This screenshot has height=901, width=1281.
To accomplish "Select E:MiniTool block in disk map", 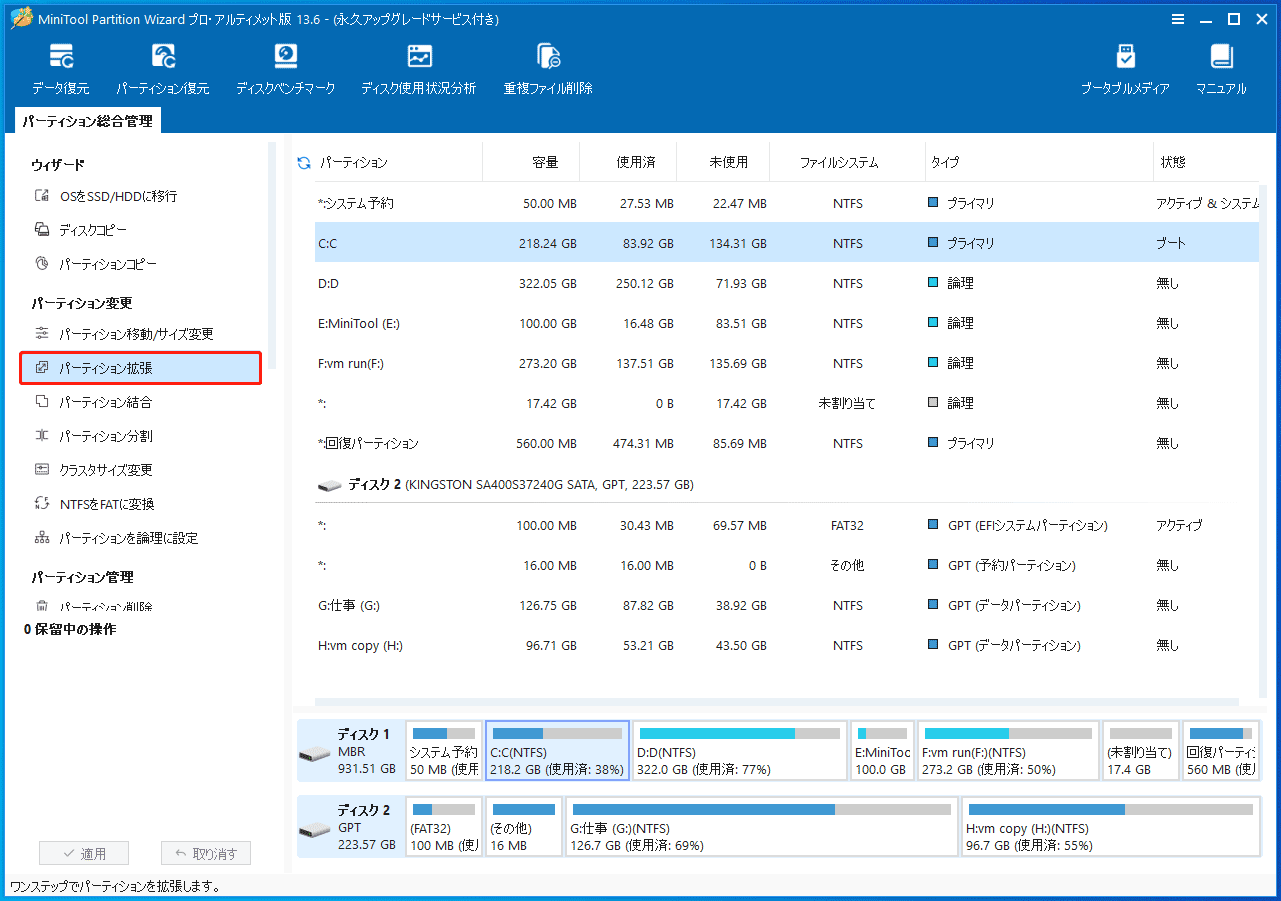I will (x=882, y=750).
